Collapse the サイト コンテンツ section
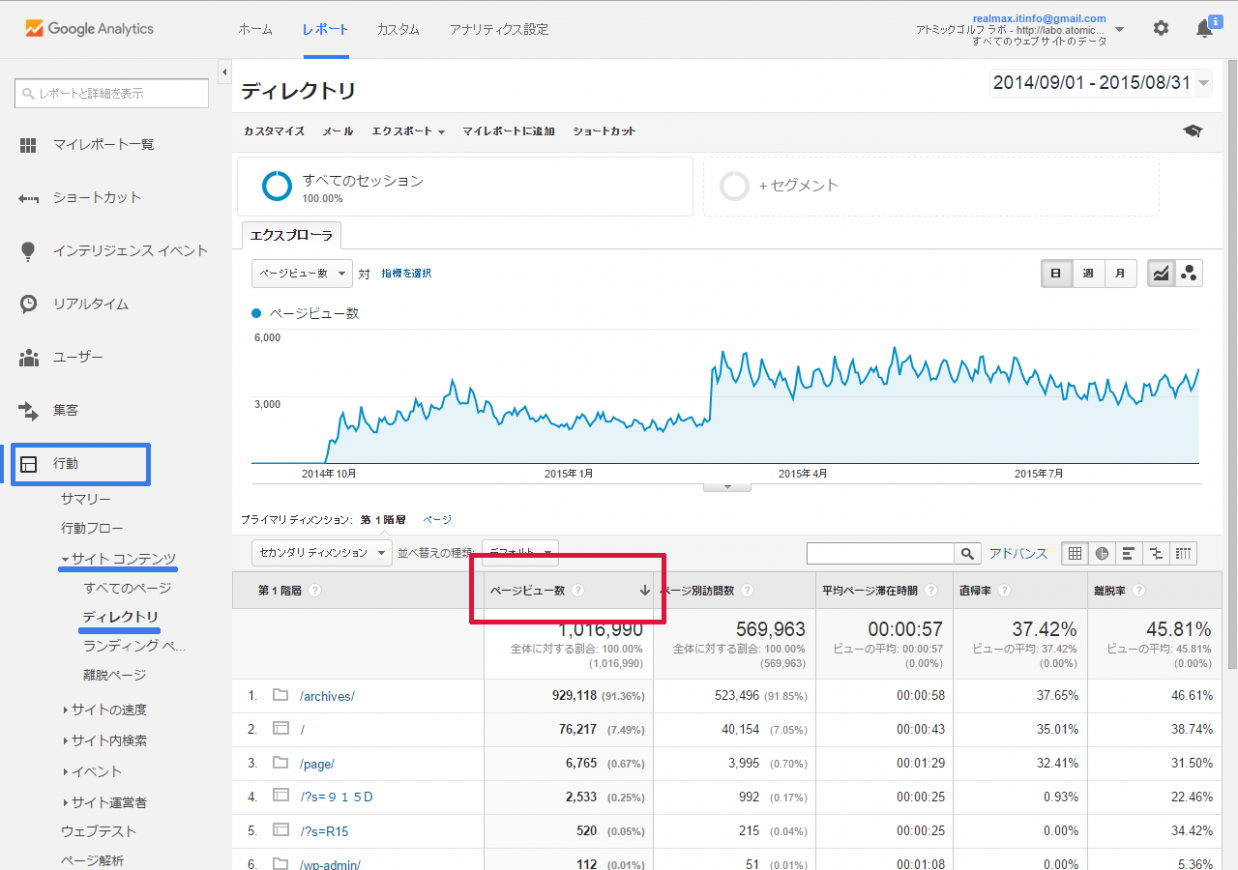 click(118, 559)
